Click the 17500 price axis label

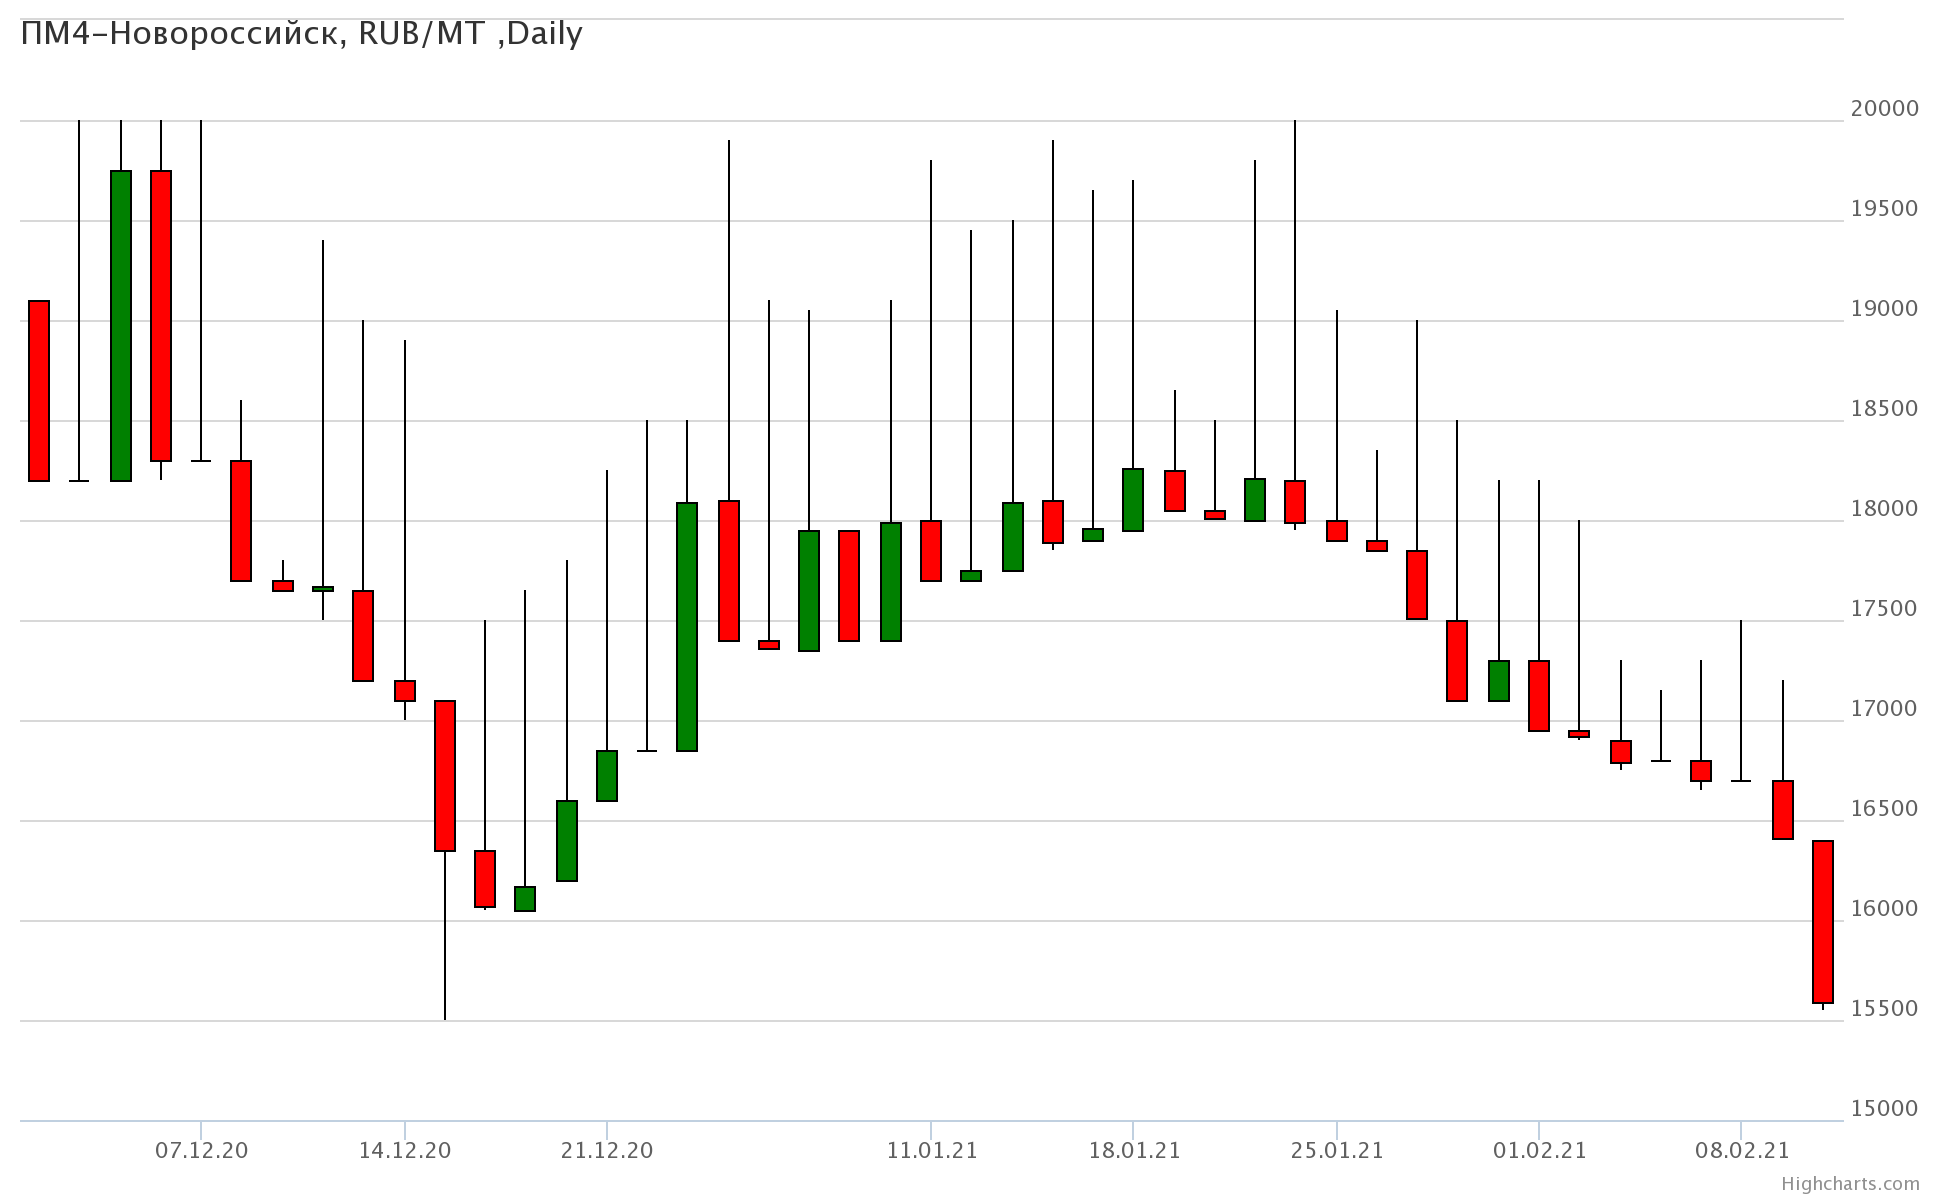coord(1884,609)
